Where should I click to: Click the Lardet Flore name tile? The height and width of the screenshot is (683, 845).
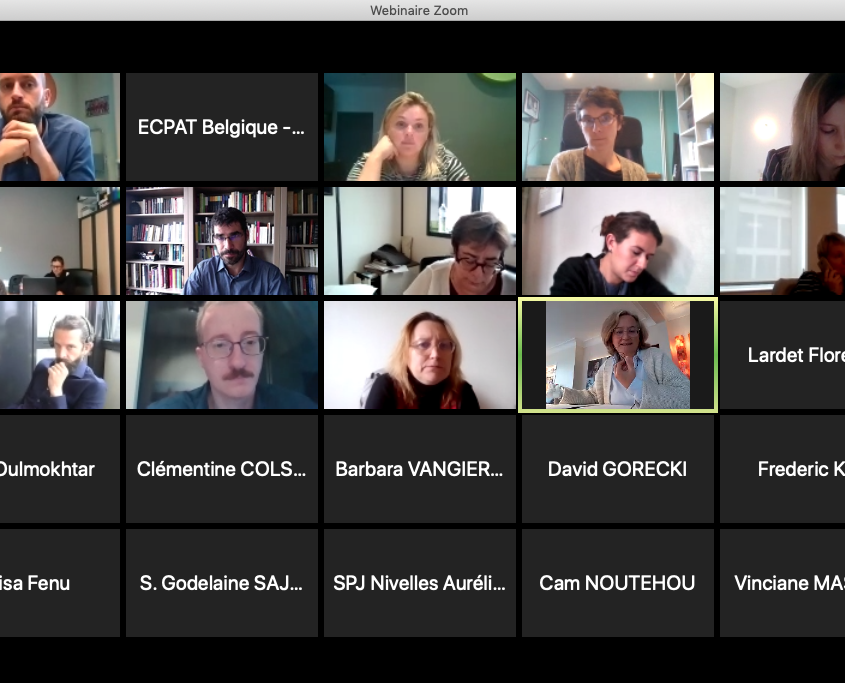(782, 355)
